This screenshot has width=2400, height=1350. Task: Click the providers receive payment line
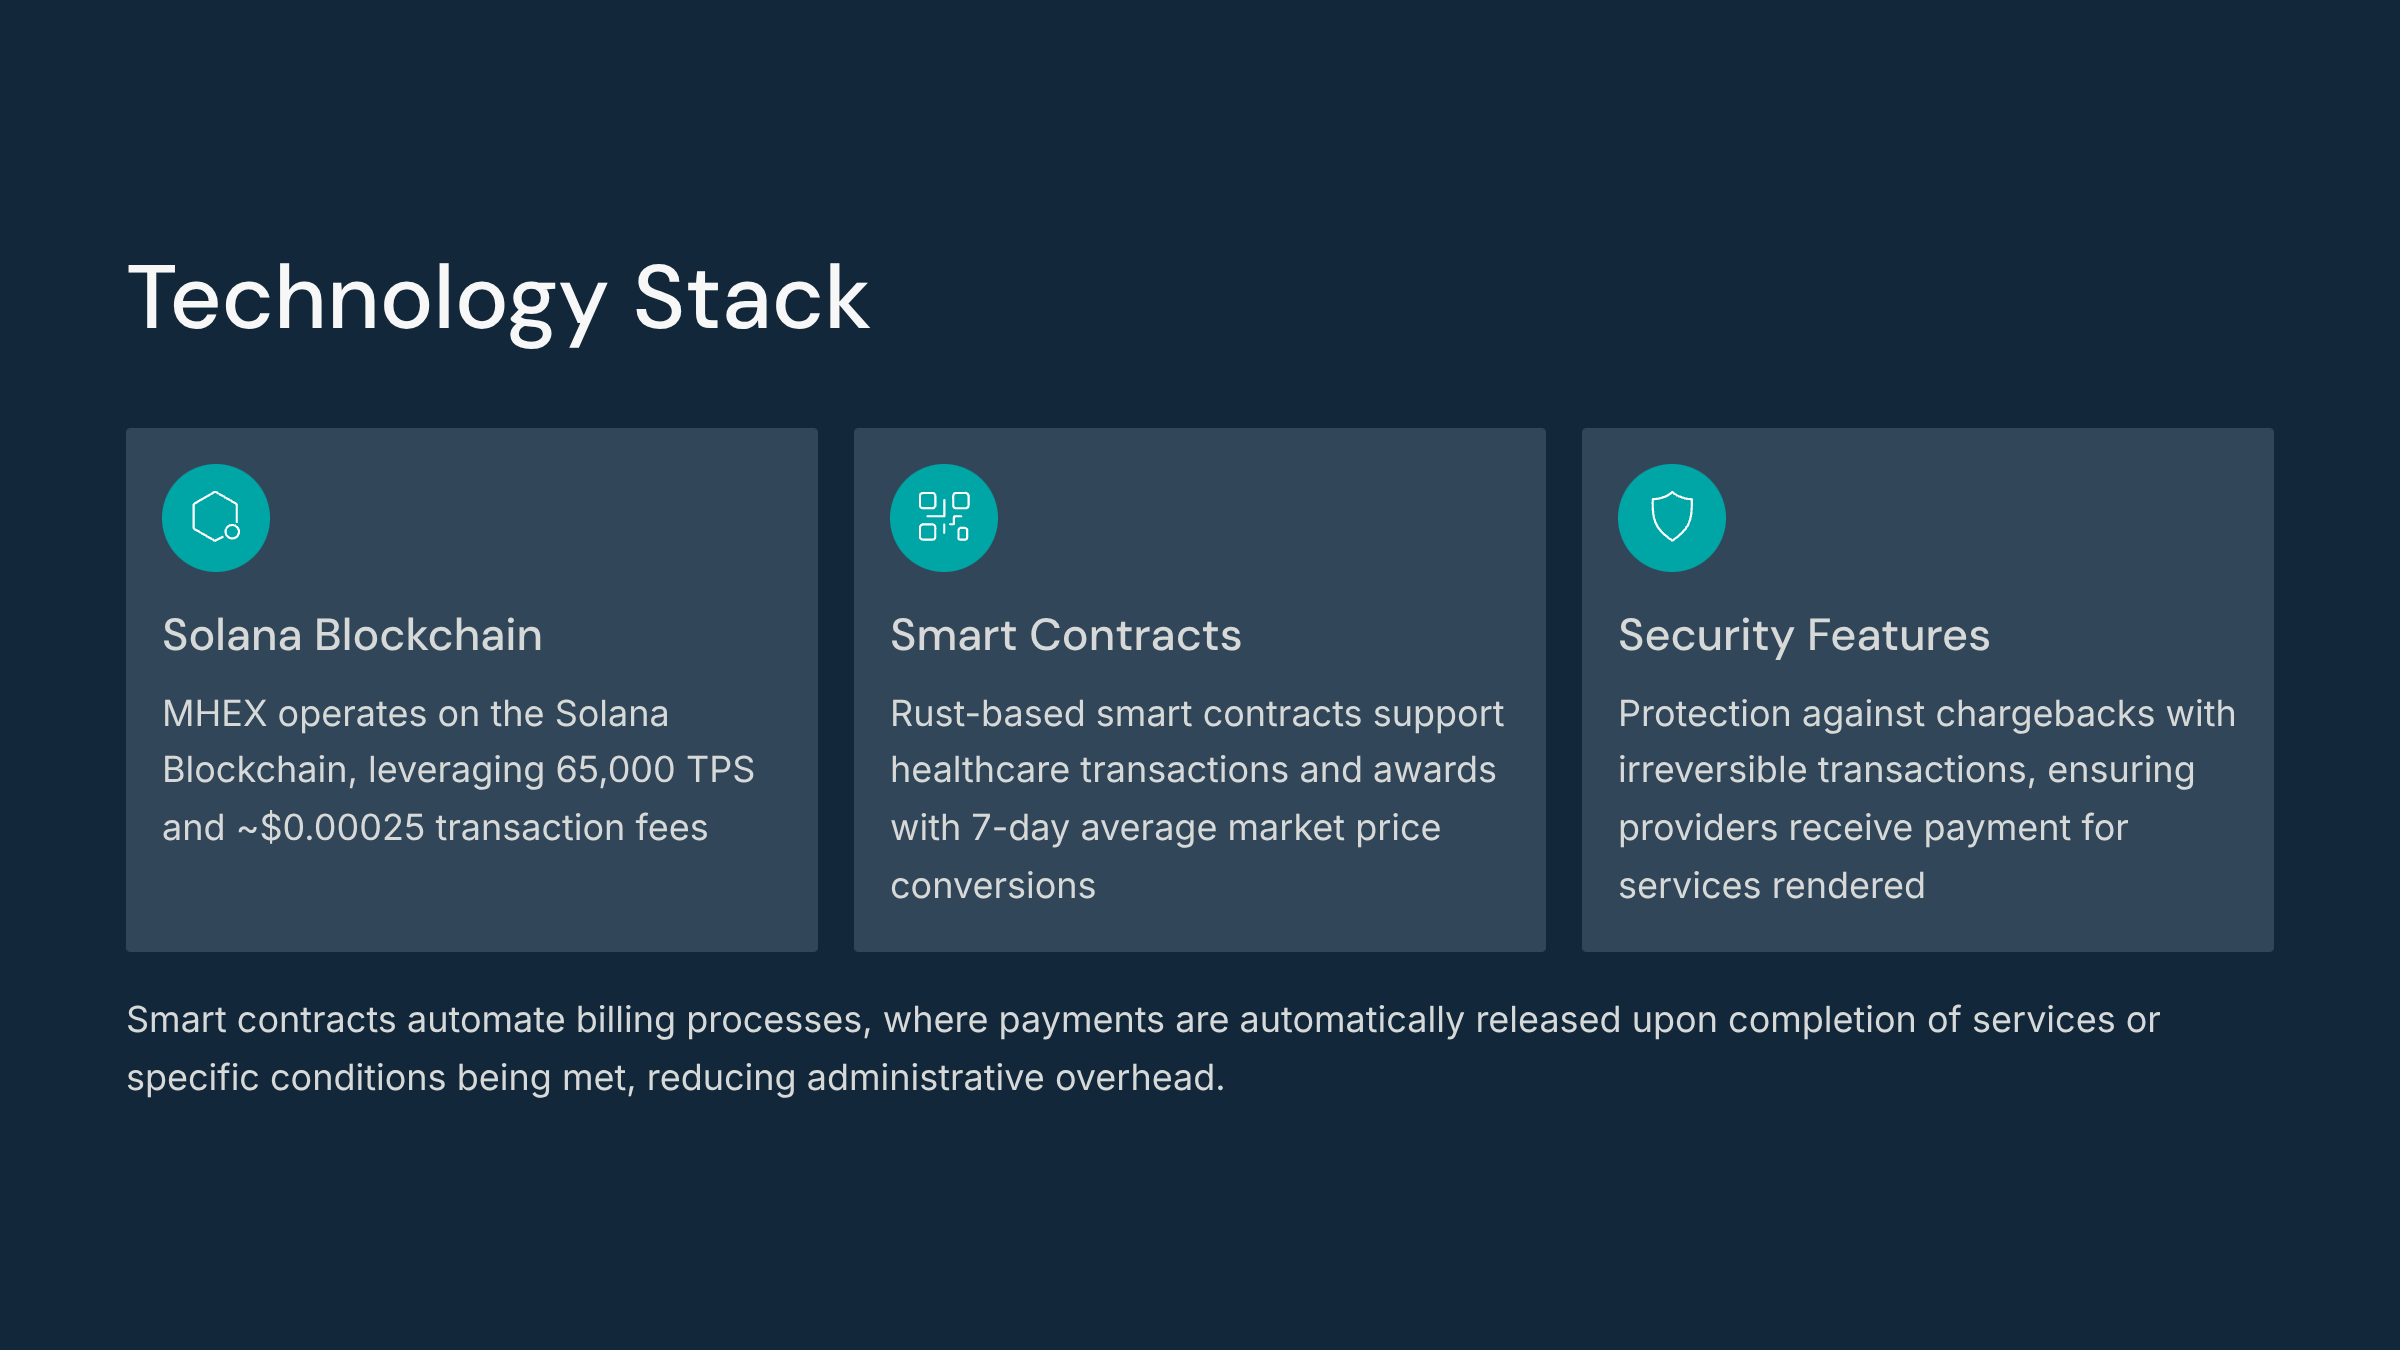coord(1873,829)
